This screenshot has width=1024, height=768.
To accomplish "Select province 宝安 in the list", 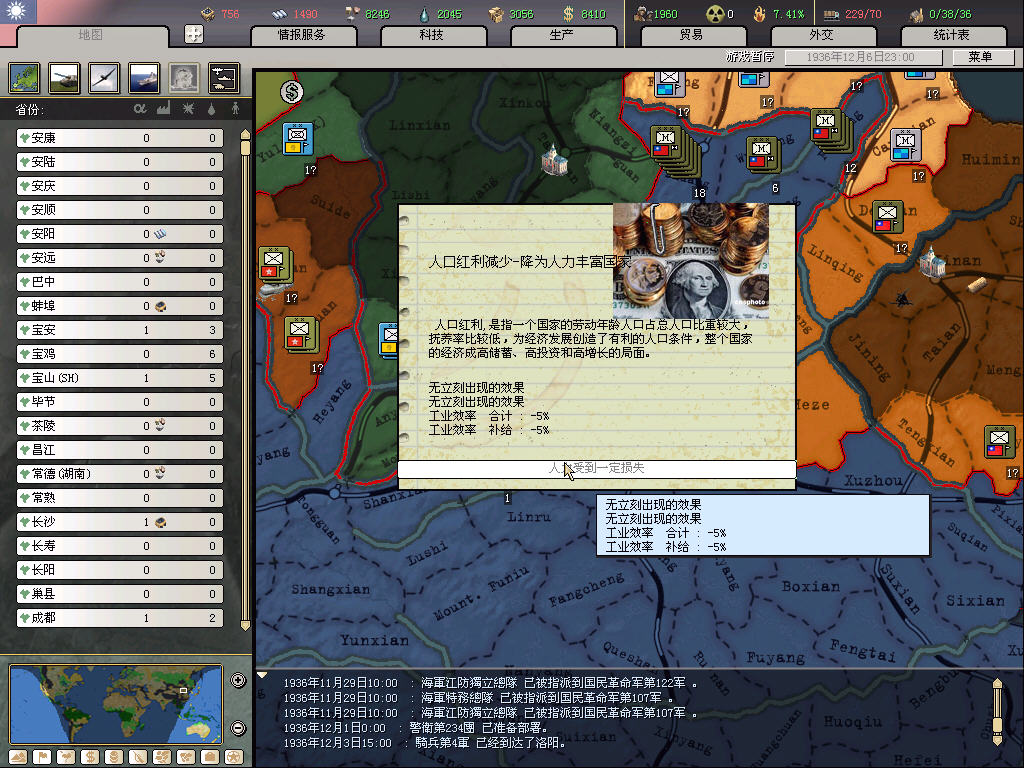I will (120, 330).
